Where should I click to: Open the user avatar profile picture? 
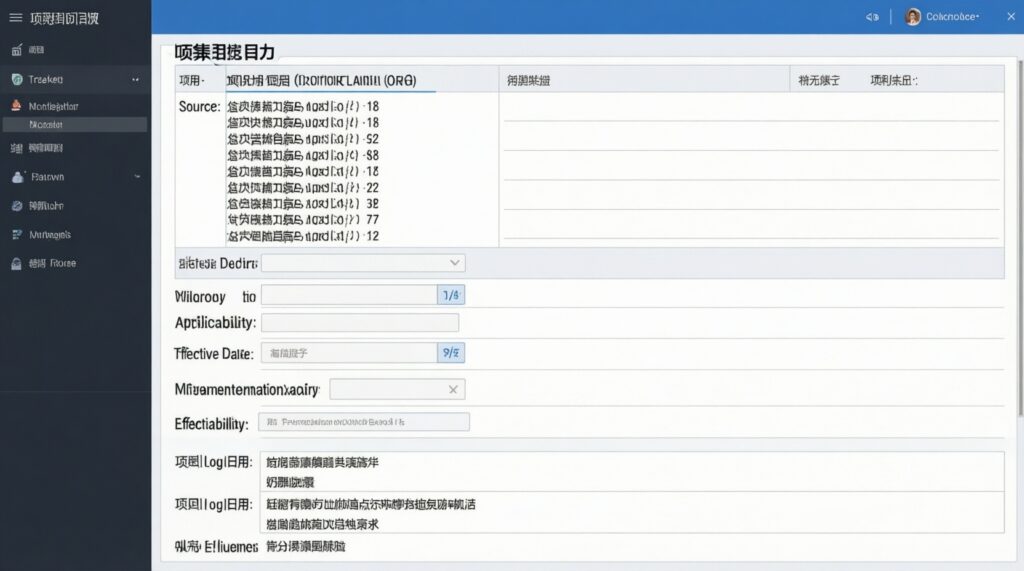912,17
